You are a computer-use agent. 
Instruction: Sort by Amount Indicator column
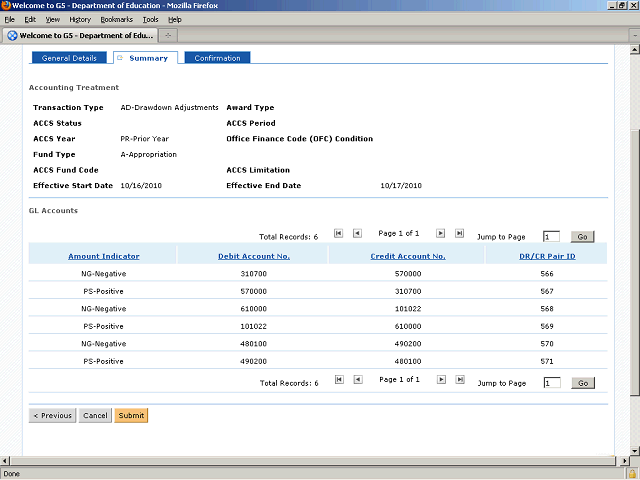coord(103,256)
